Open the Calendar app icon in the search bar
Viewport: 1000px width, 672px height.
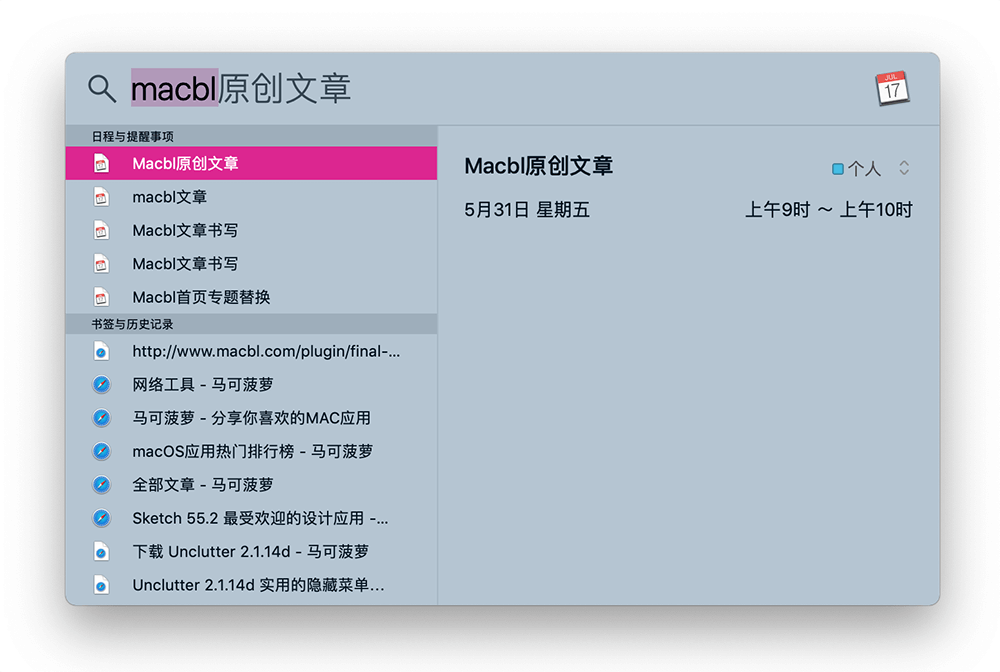point(892,88)
